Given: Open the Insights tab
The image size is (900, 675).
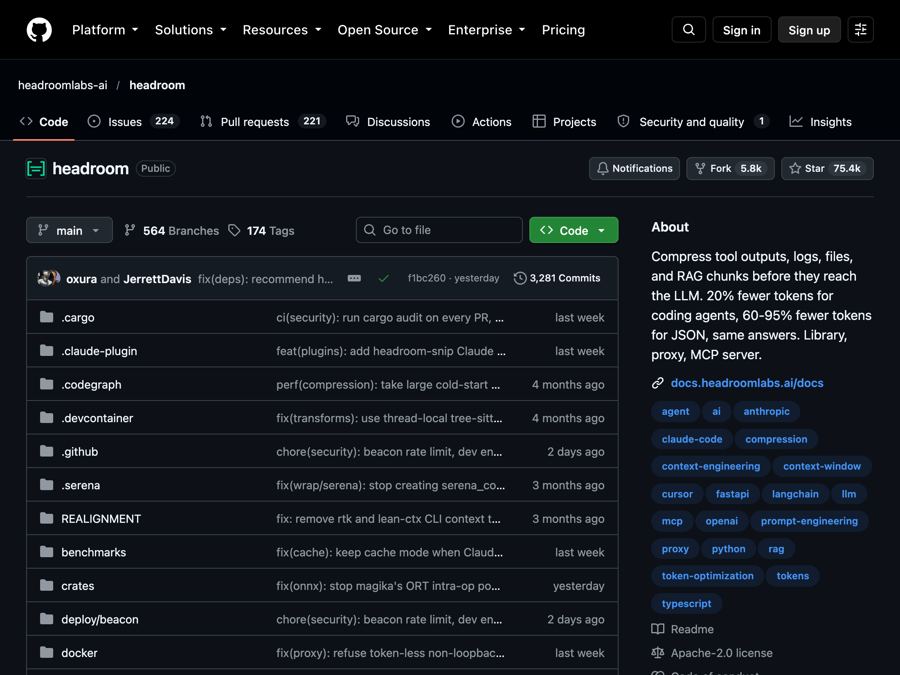Looking at the screenshot, I should point(821,122).
